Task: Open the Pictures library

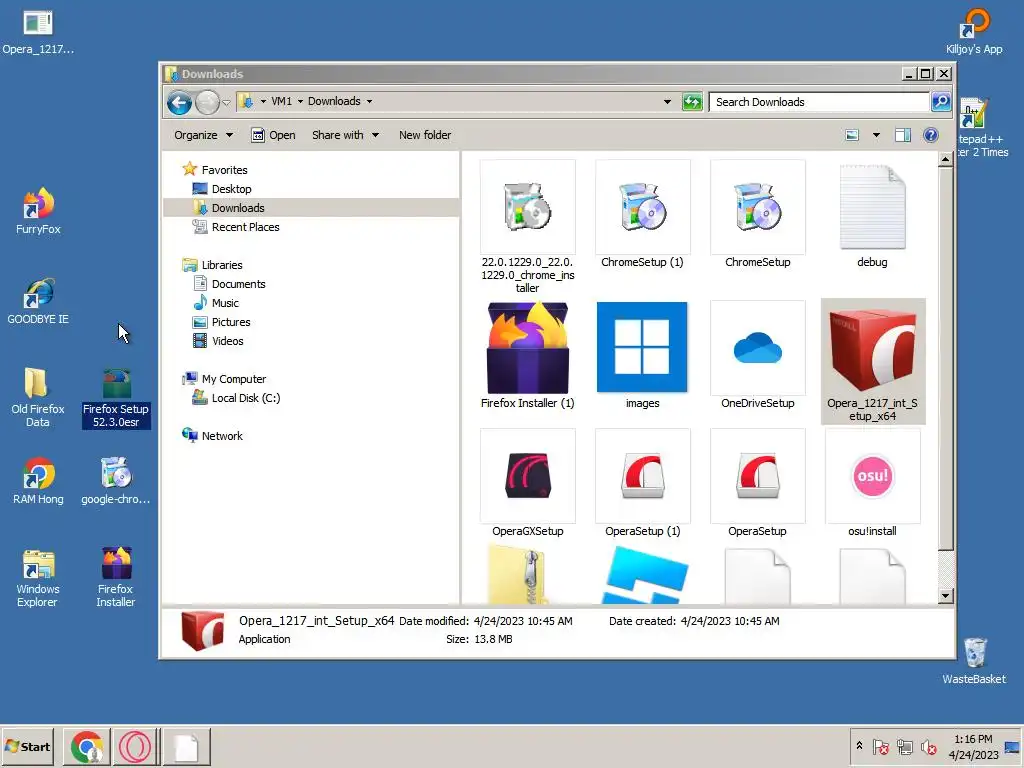Action: pyautogui.click(x=231, y=322)
